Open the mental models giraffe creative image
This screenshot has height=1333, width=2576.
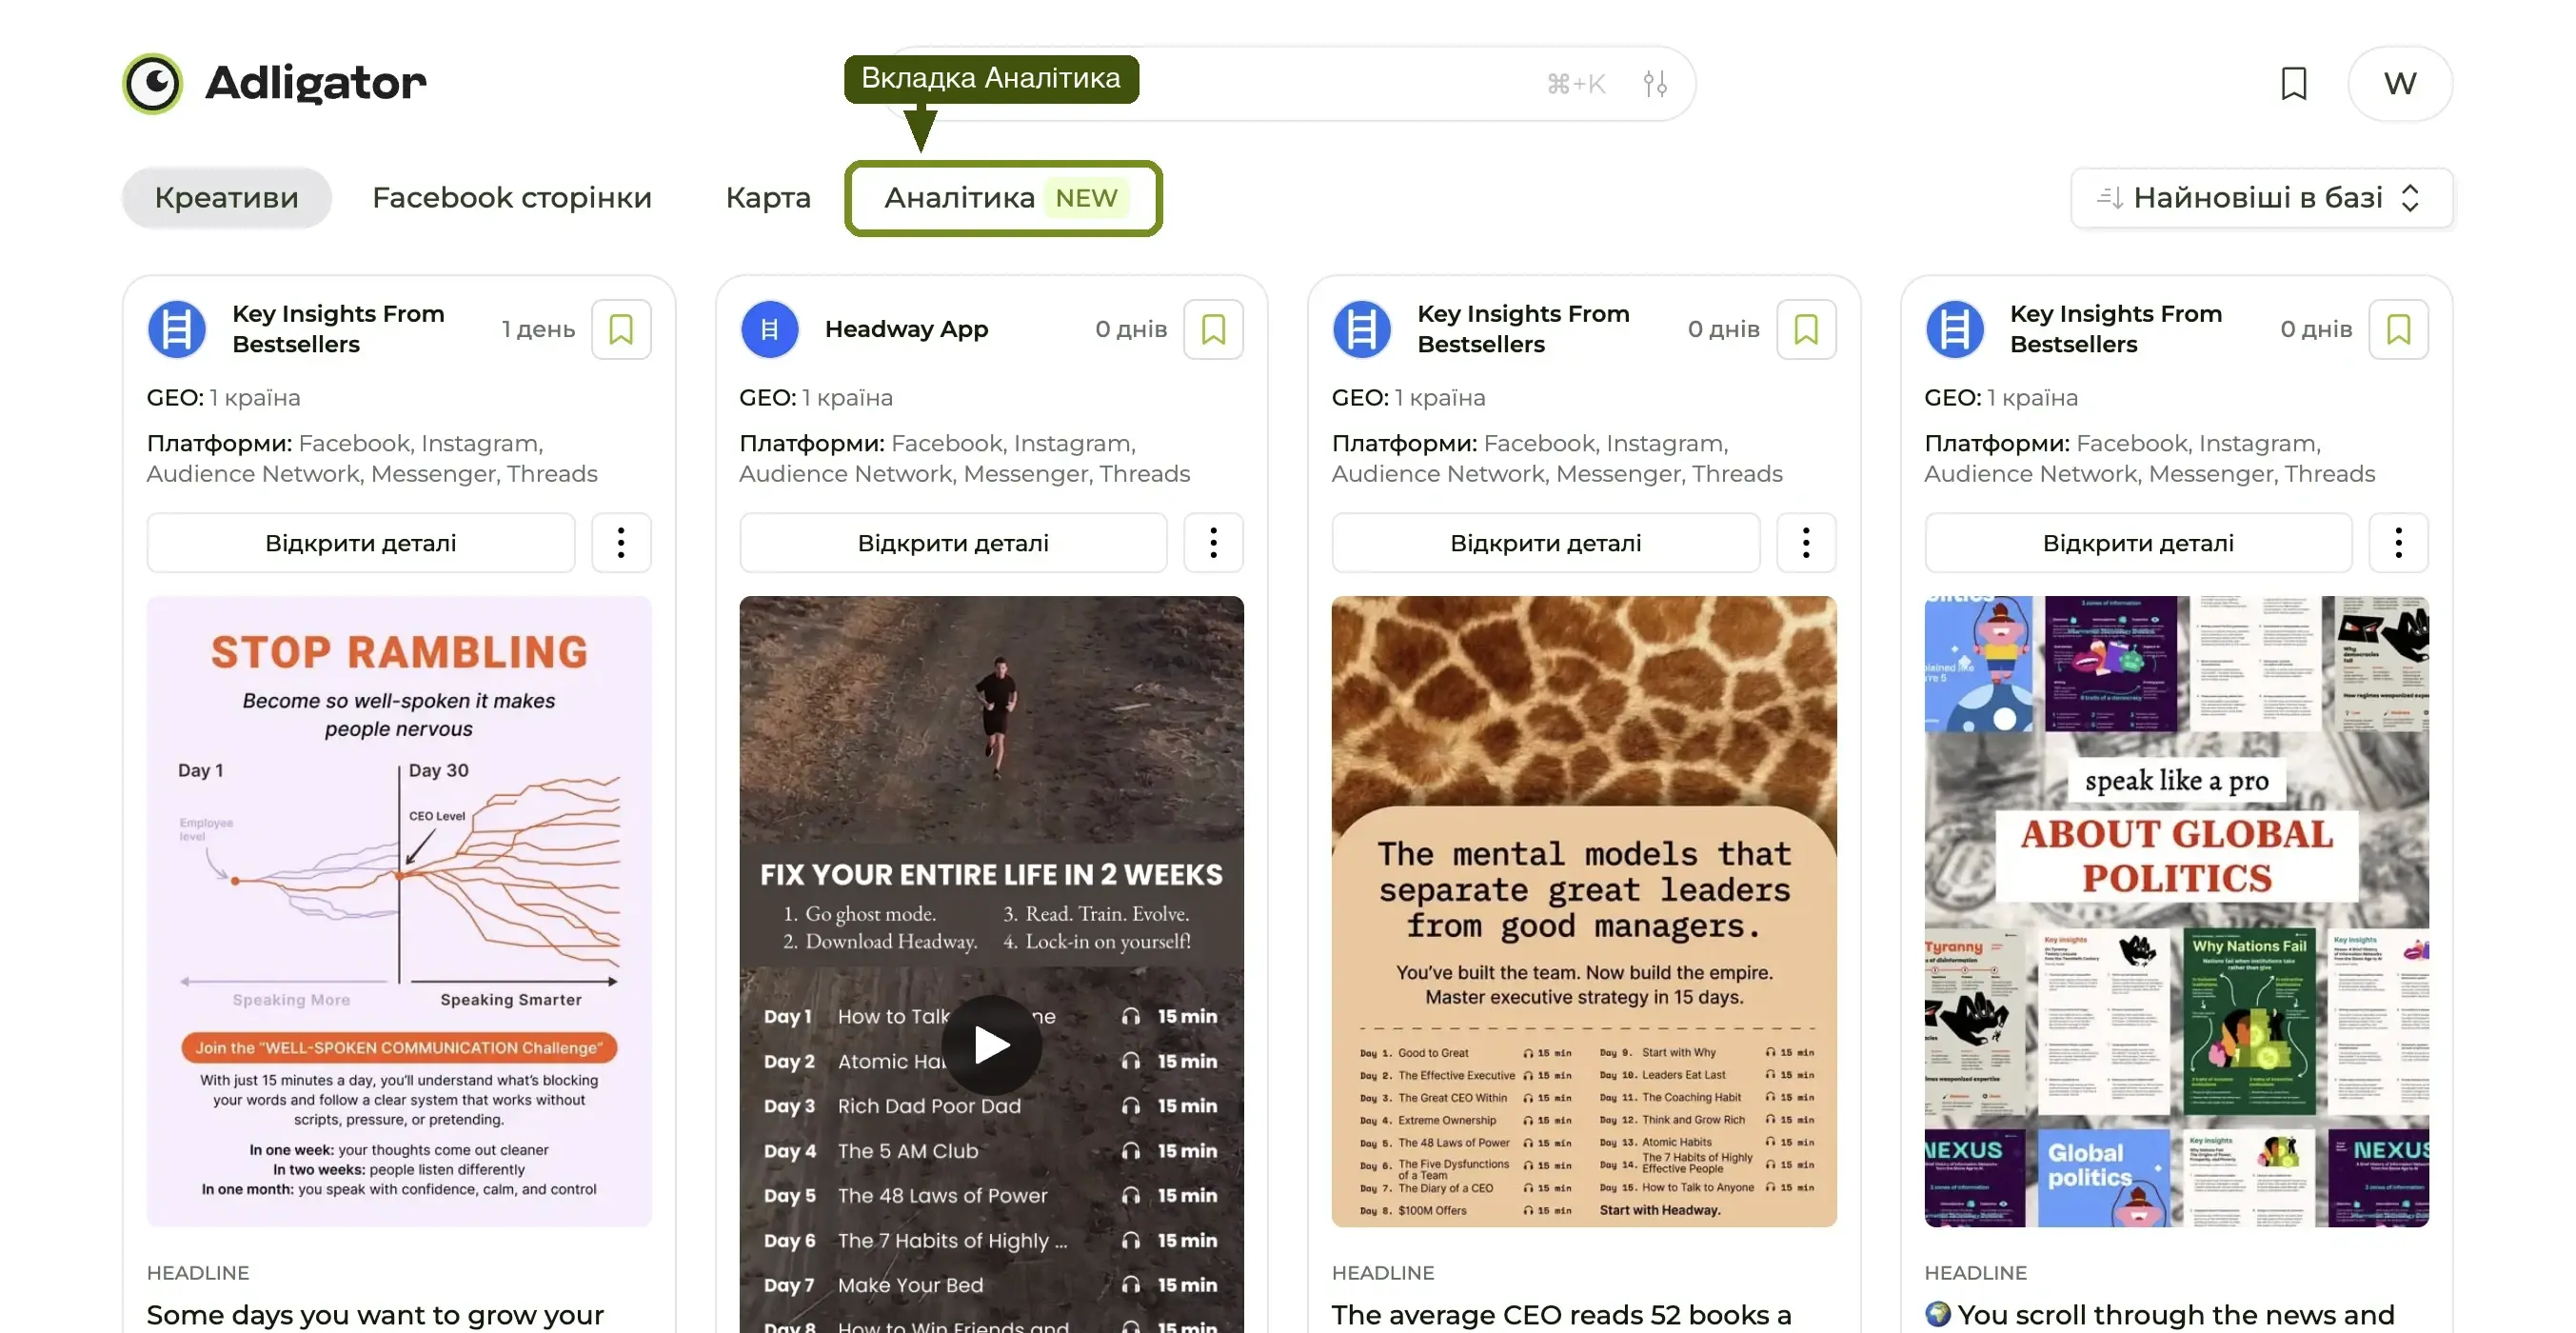1584,911
